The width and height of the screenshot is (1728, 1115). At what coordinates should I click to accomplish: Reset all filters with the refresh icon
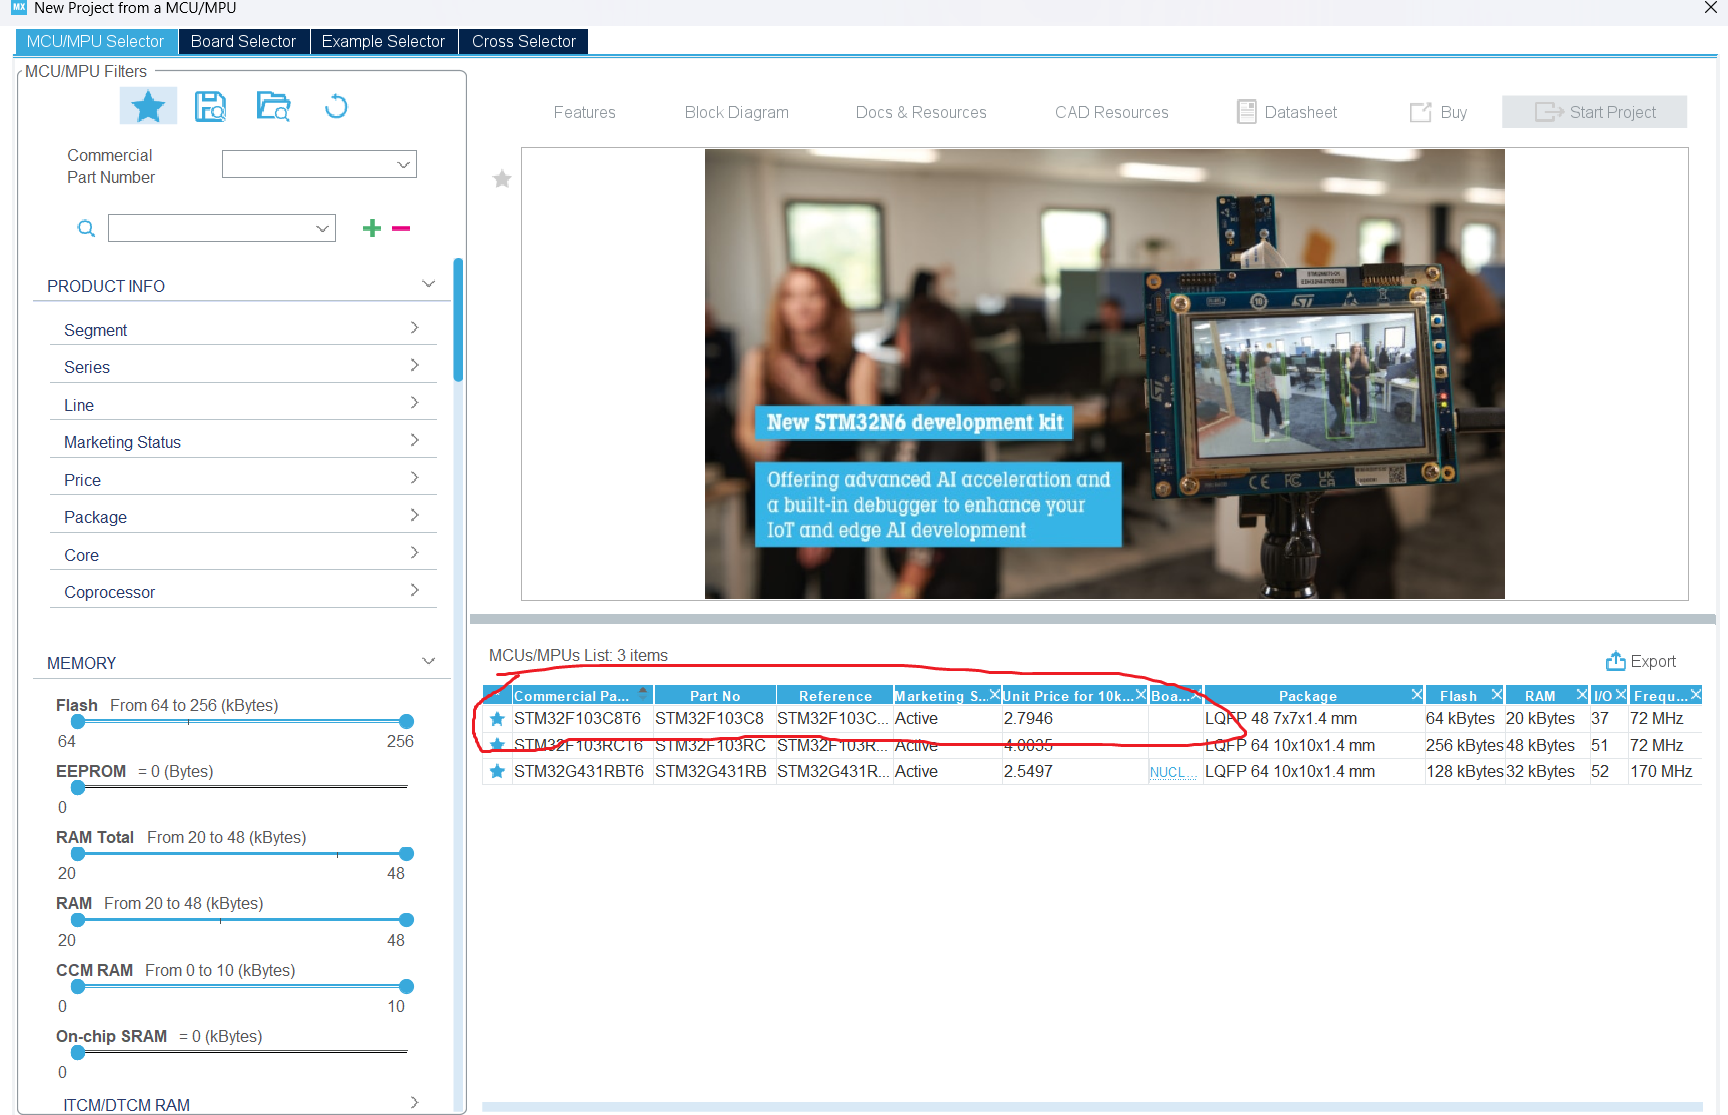point(336,106)
